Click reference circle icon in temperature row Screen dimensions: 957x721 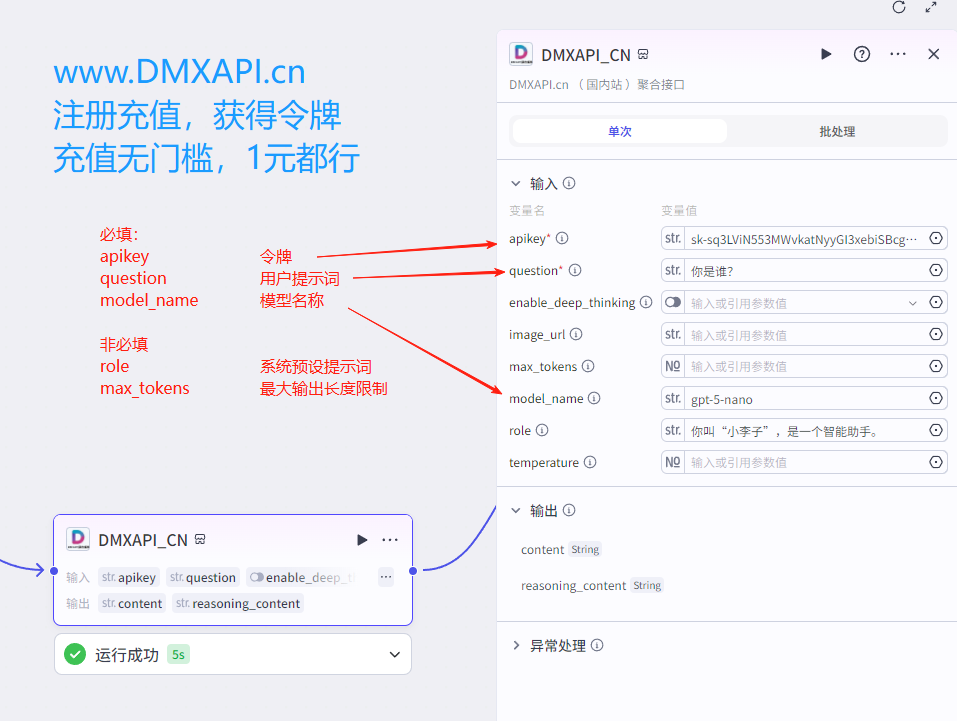coord(936,462)
